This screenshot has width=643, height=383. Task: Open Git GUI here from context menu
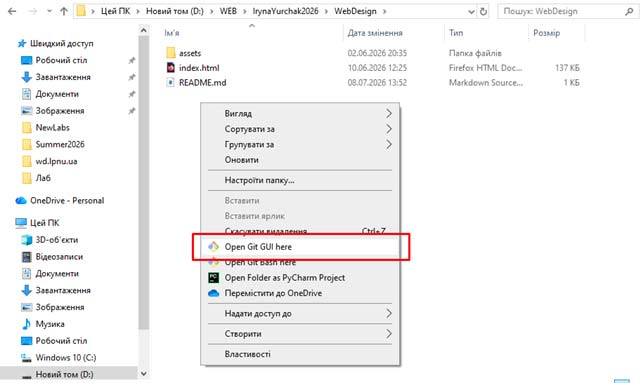[300, 247]
